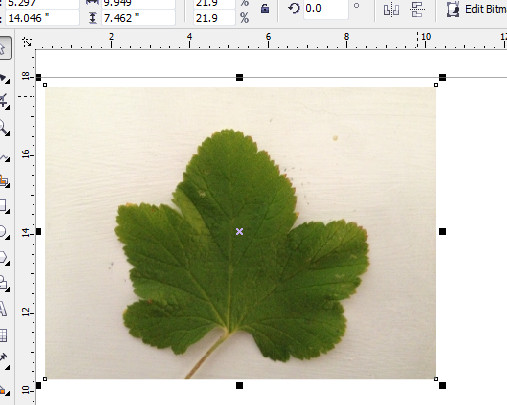Click the bottom-right selection handle
507x405 pixels.
tap(442, 386)
